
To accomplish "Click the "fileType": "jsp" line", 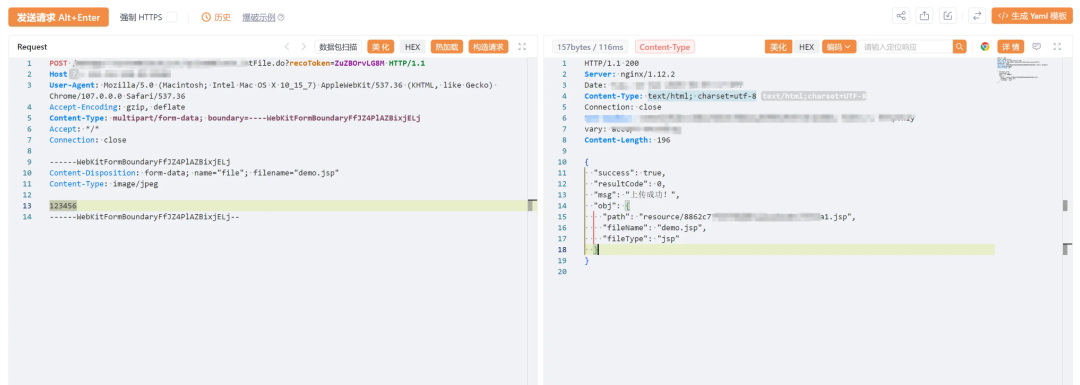I will coord(641,239).
